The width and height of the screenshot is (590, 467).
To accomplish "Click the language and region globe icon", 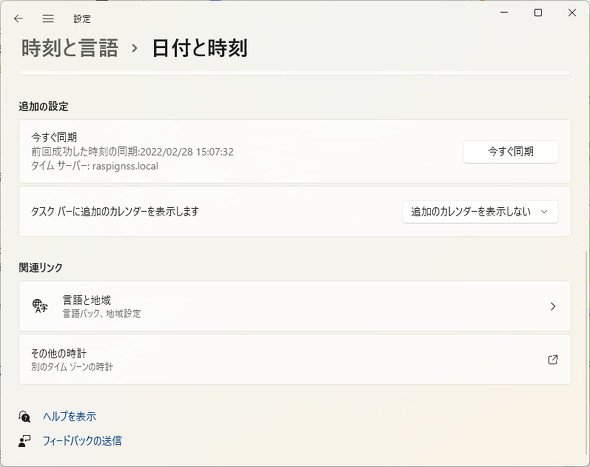I will click(40, 306).
